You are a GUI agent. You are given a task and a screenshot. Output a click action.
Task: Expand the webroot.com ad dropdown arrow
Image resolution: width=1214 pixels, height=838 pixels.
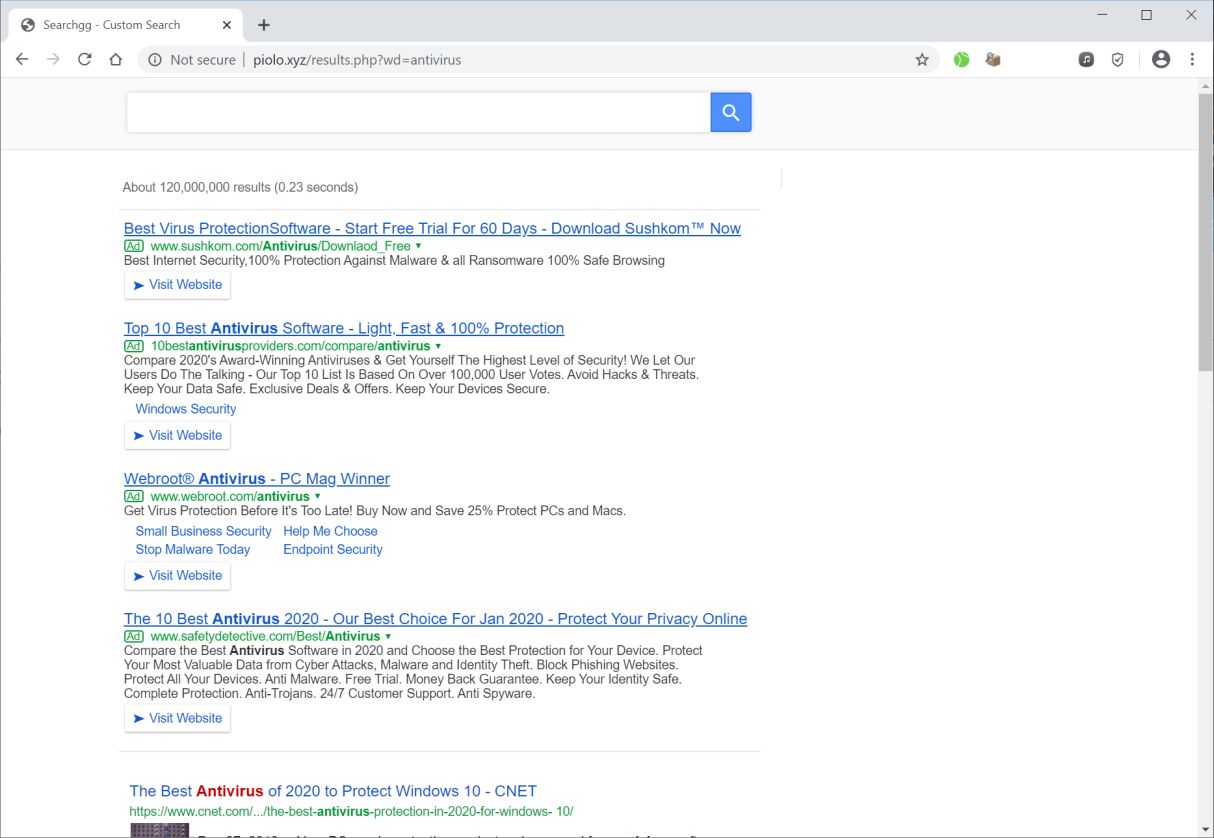(318, 496)
